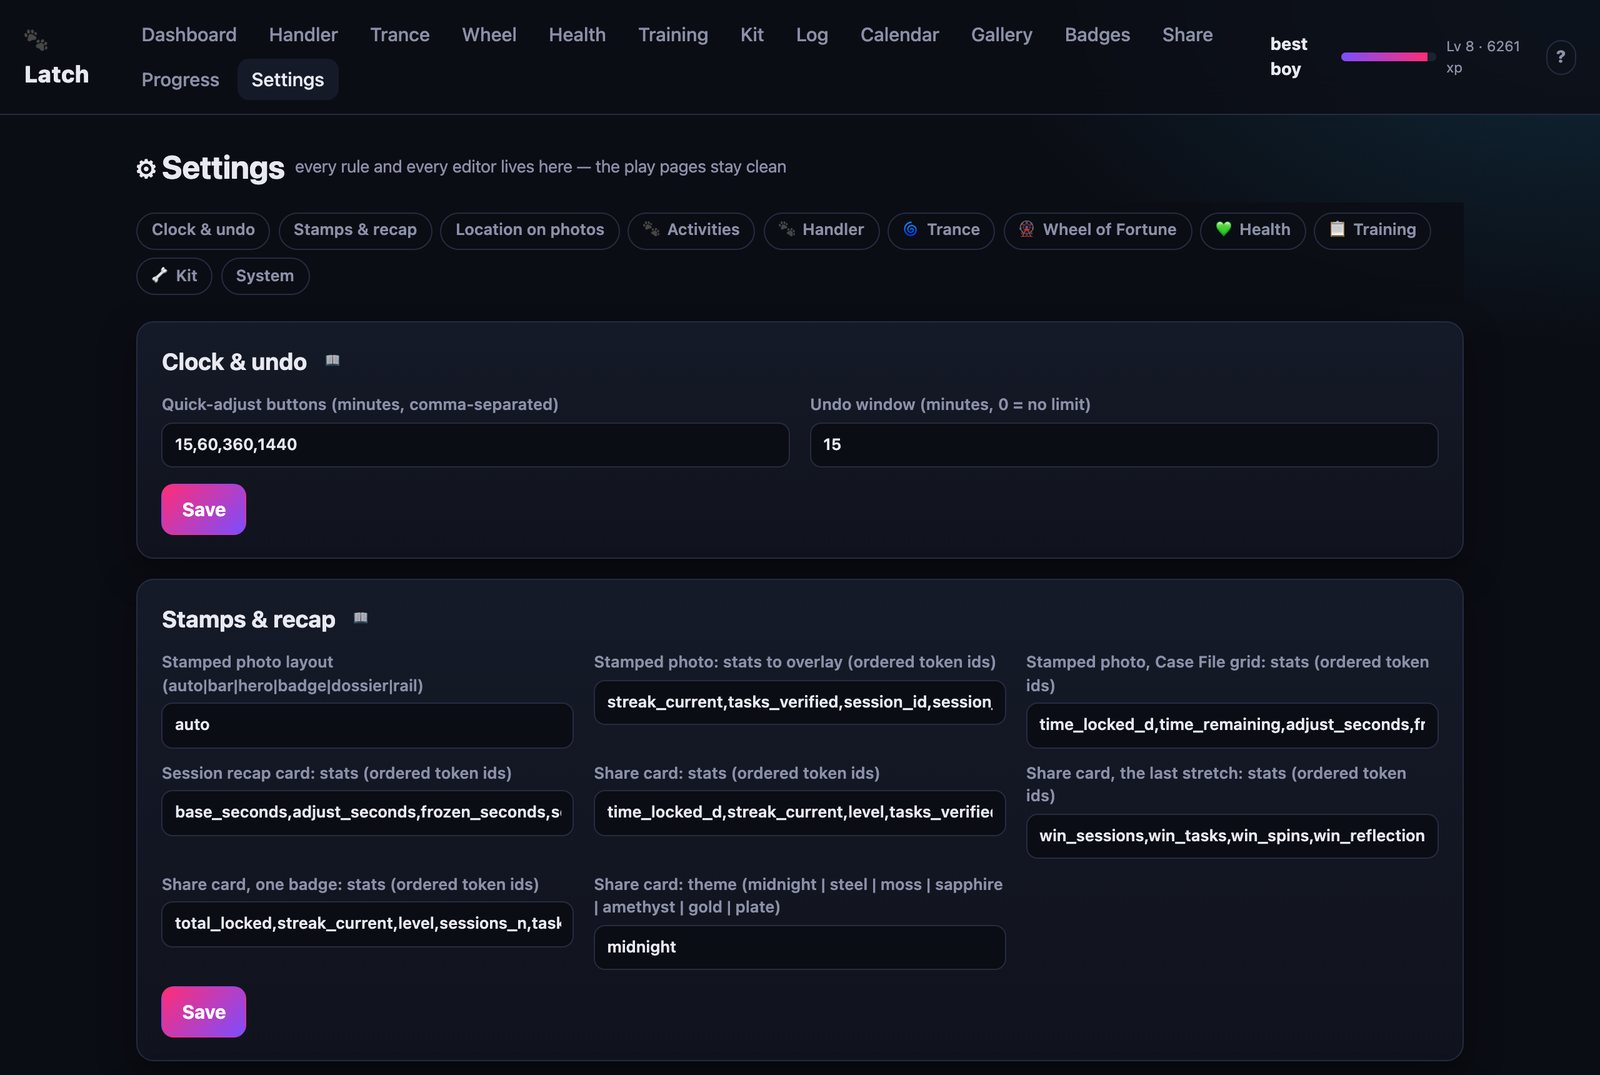Open the Health settings chip with heart

click(x=1253, y=230)
